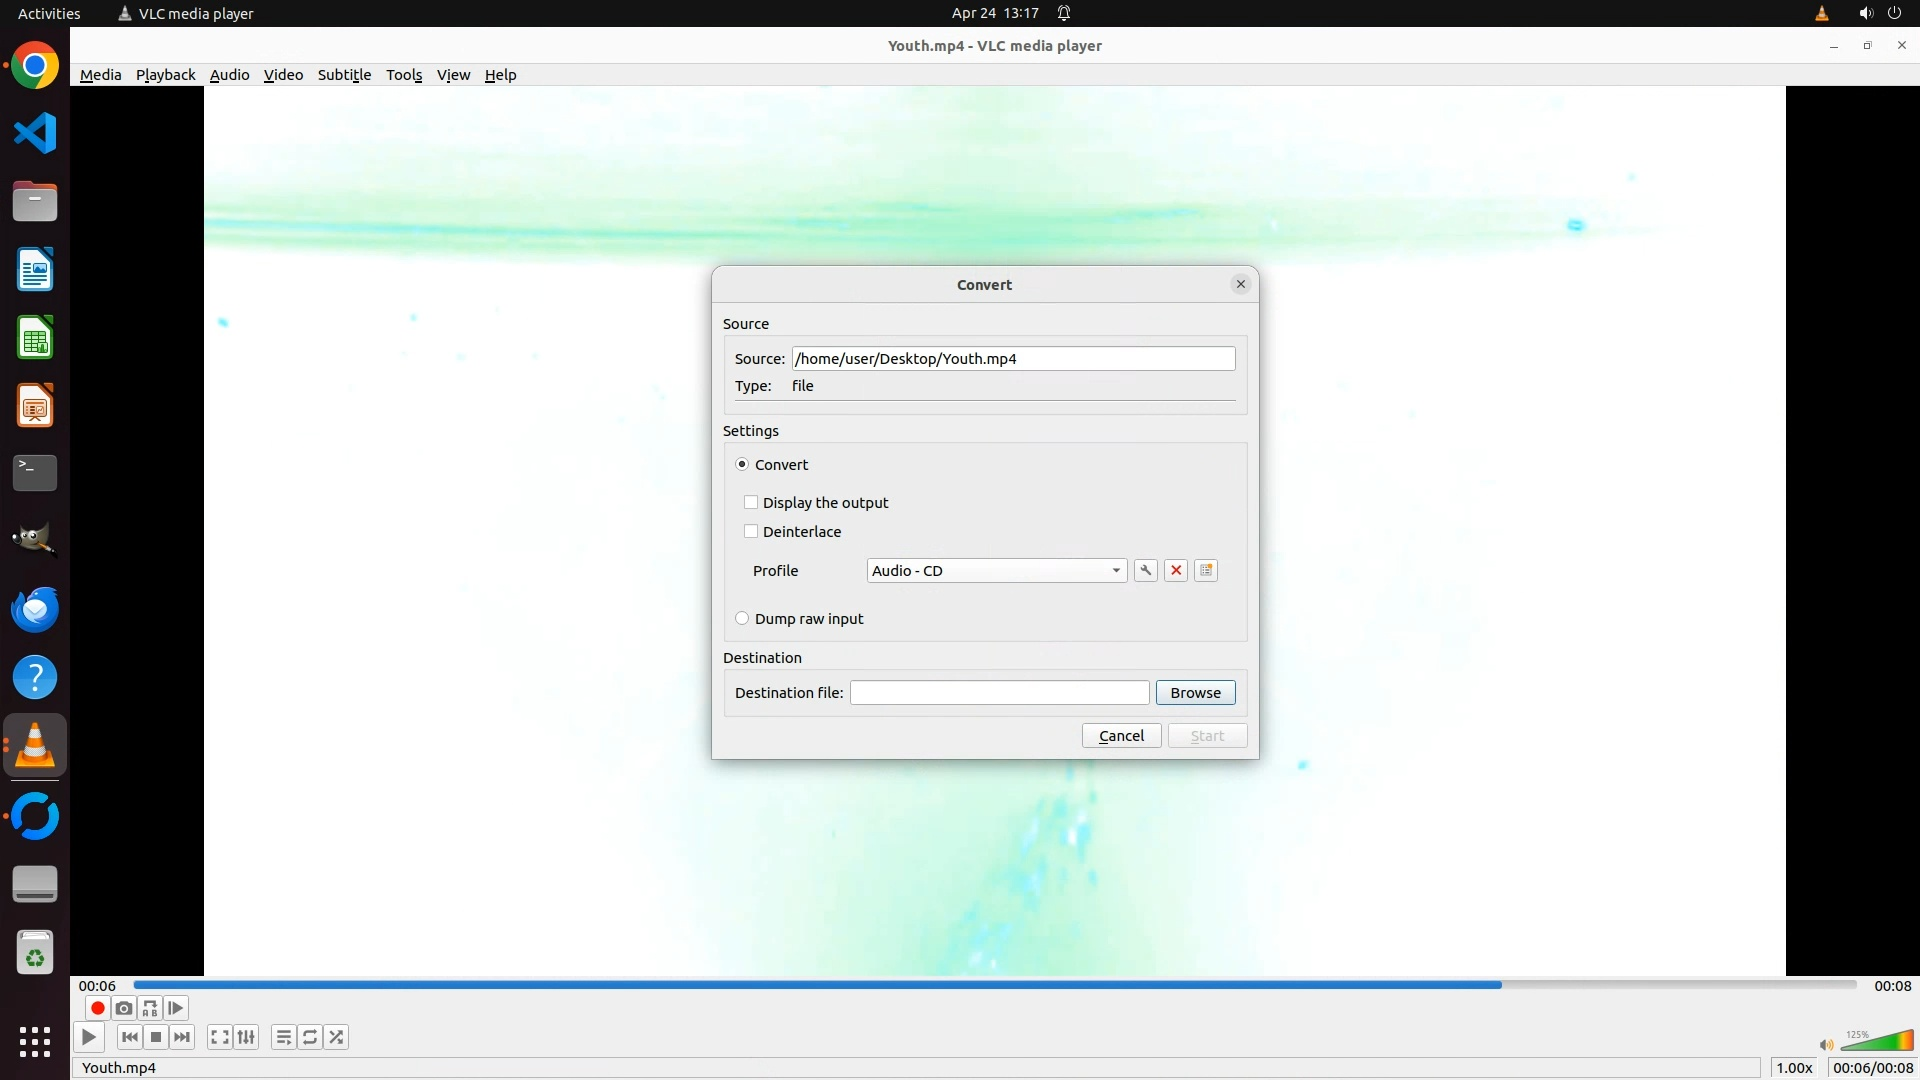Expand the Profile dropdown showing Audio - CD

996,571
